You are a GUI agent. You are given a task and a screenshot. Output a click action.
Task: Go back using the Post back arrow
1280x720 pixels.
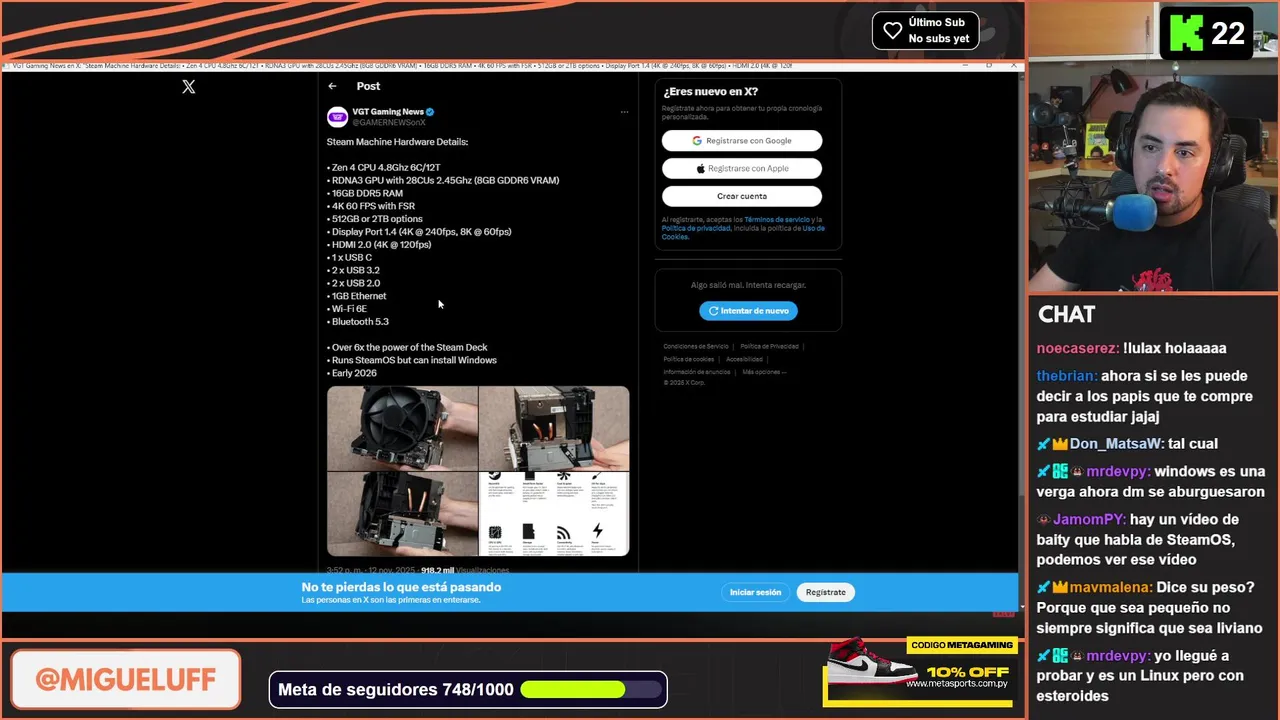coord(333,86)
